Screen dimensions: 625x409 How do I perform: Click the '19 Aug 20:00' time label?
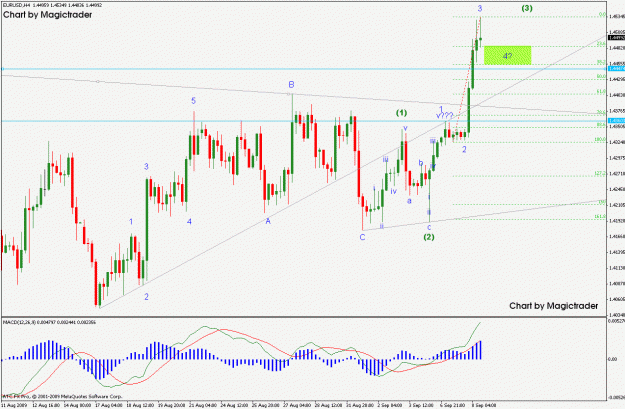[x=171, y=405]
